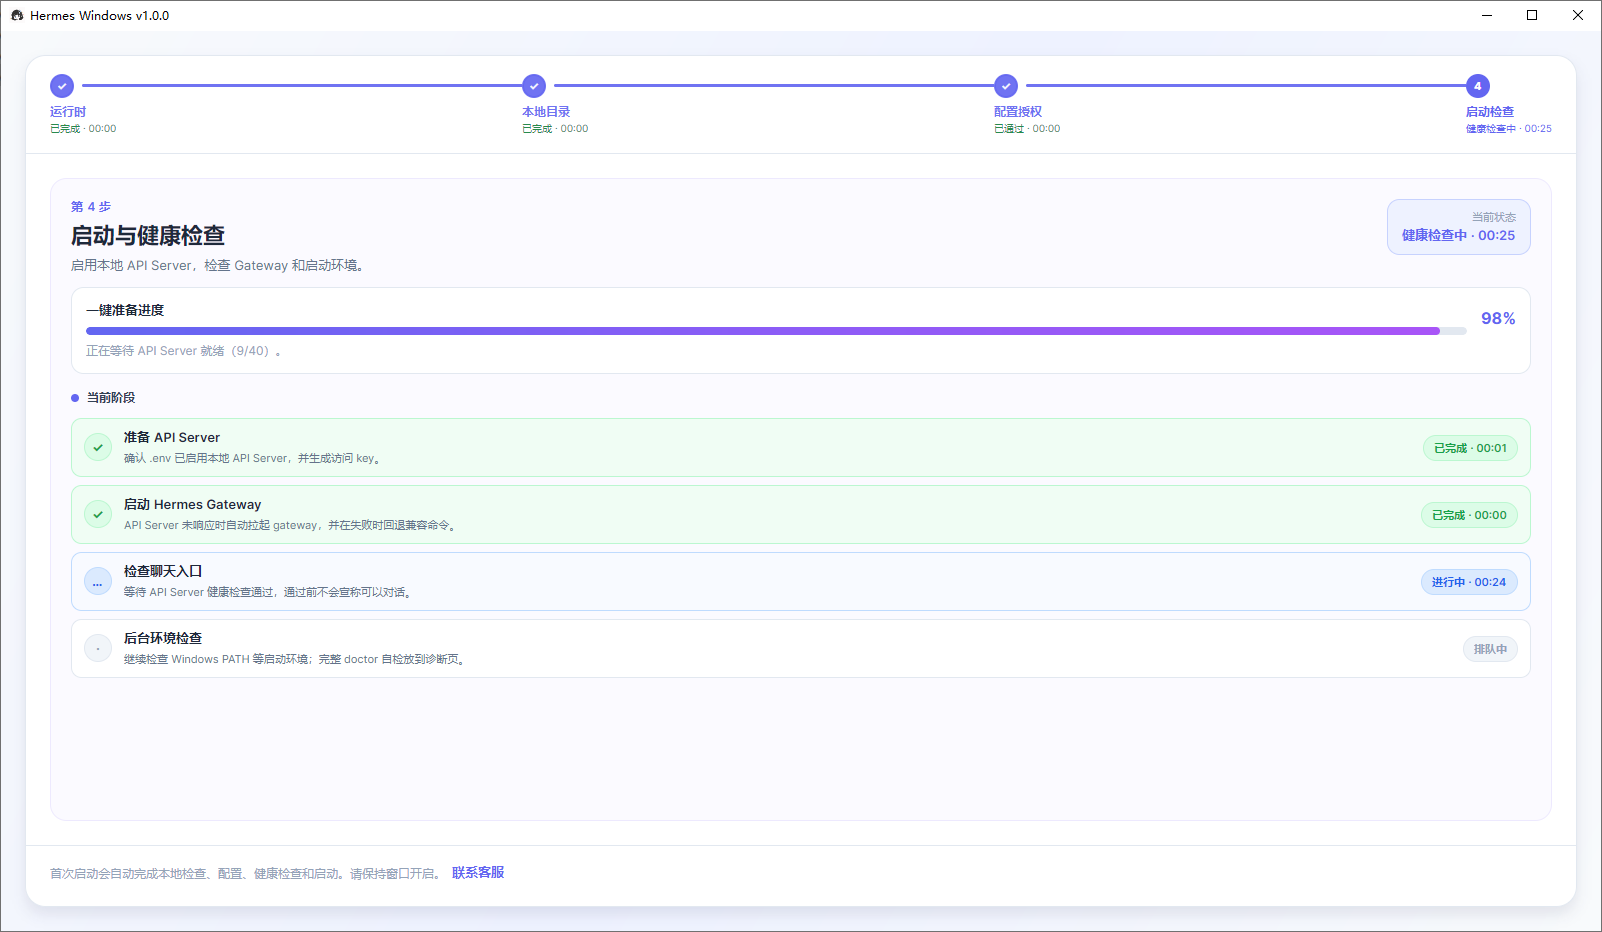The image size is (1602, 932).
Task: Click the 确认 .env 已启用本地 API Server description
Action: tap(254, 459)
